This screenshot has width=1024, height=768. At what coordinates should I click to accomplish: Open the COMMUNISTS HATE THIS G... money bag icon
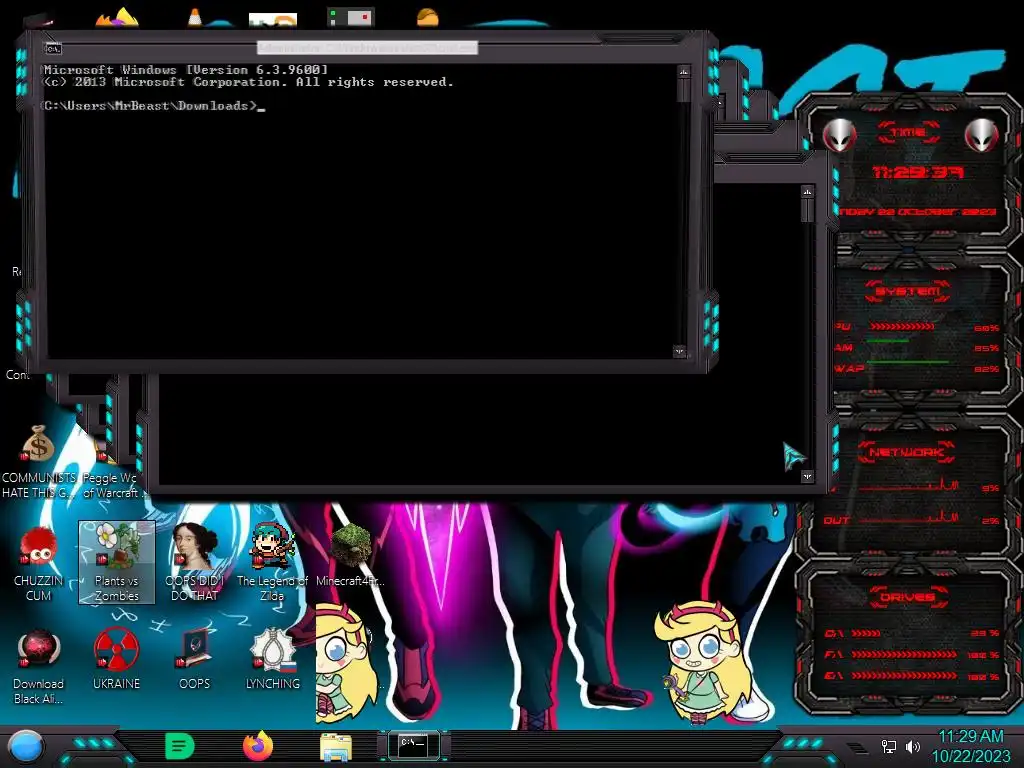point(39,461)
